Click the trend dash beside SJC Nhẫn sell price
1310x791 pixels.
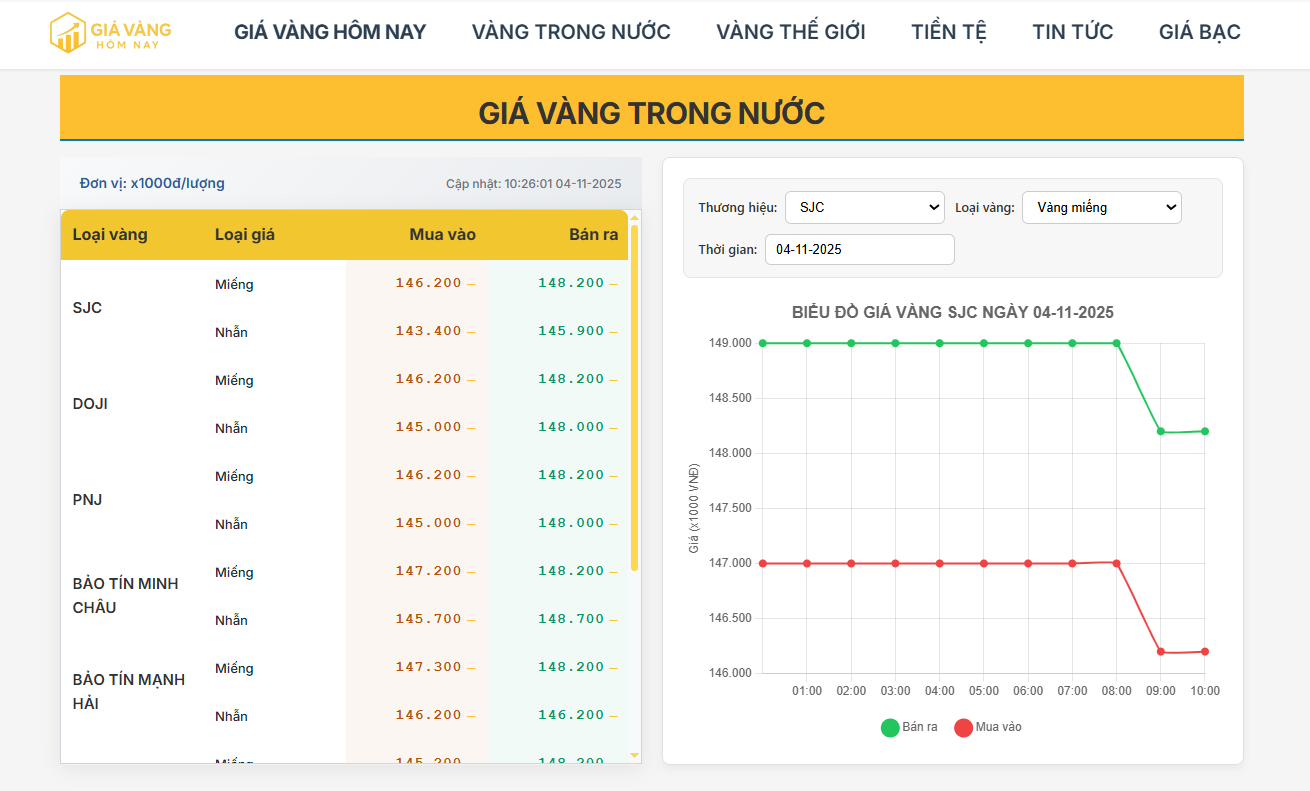[x=612, y=332]
